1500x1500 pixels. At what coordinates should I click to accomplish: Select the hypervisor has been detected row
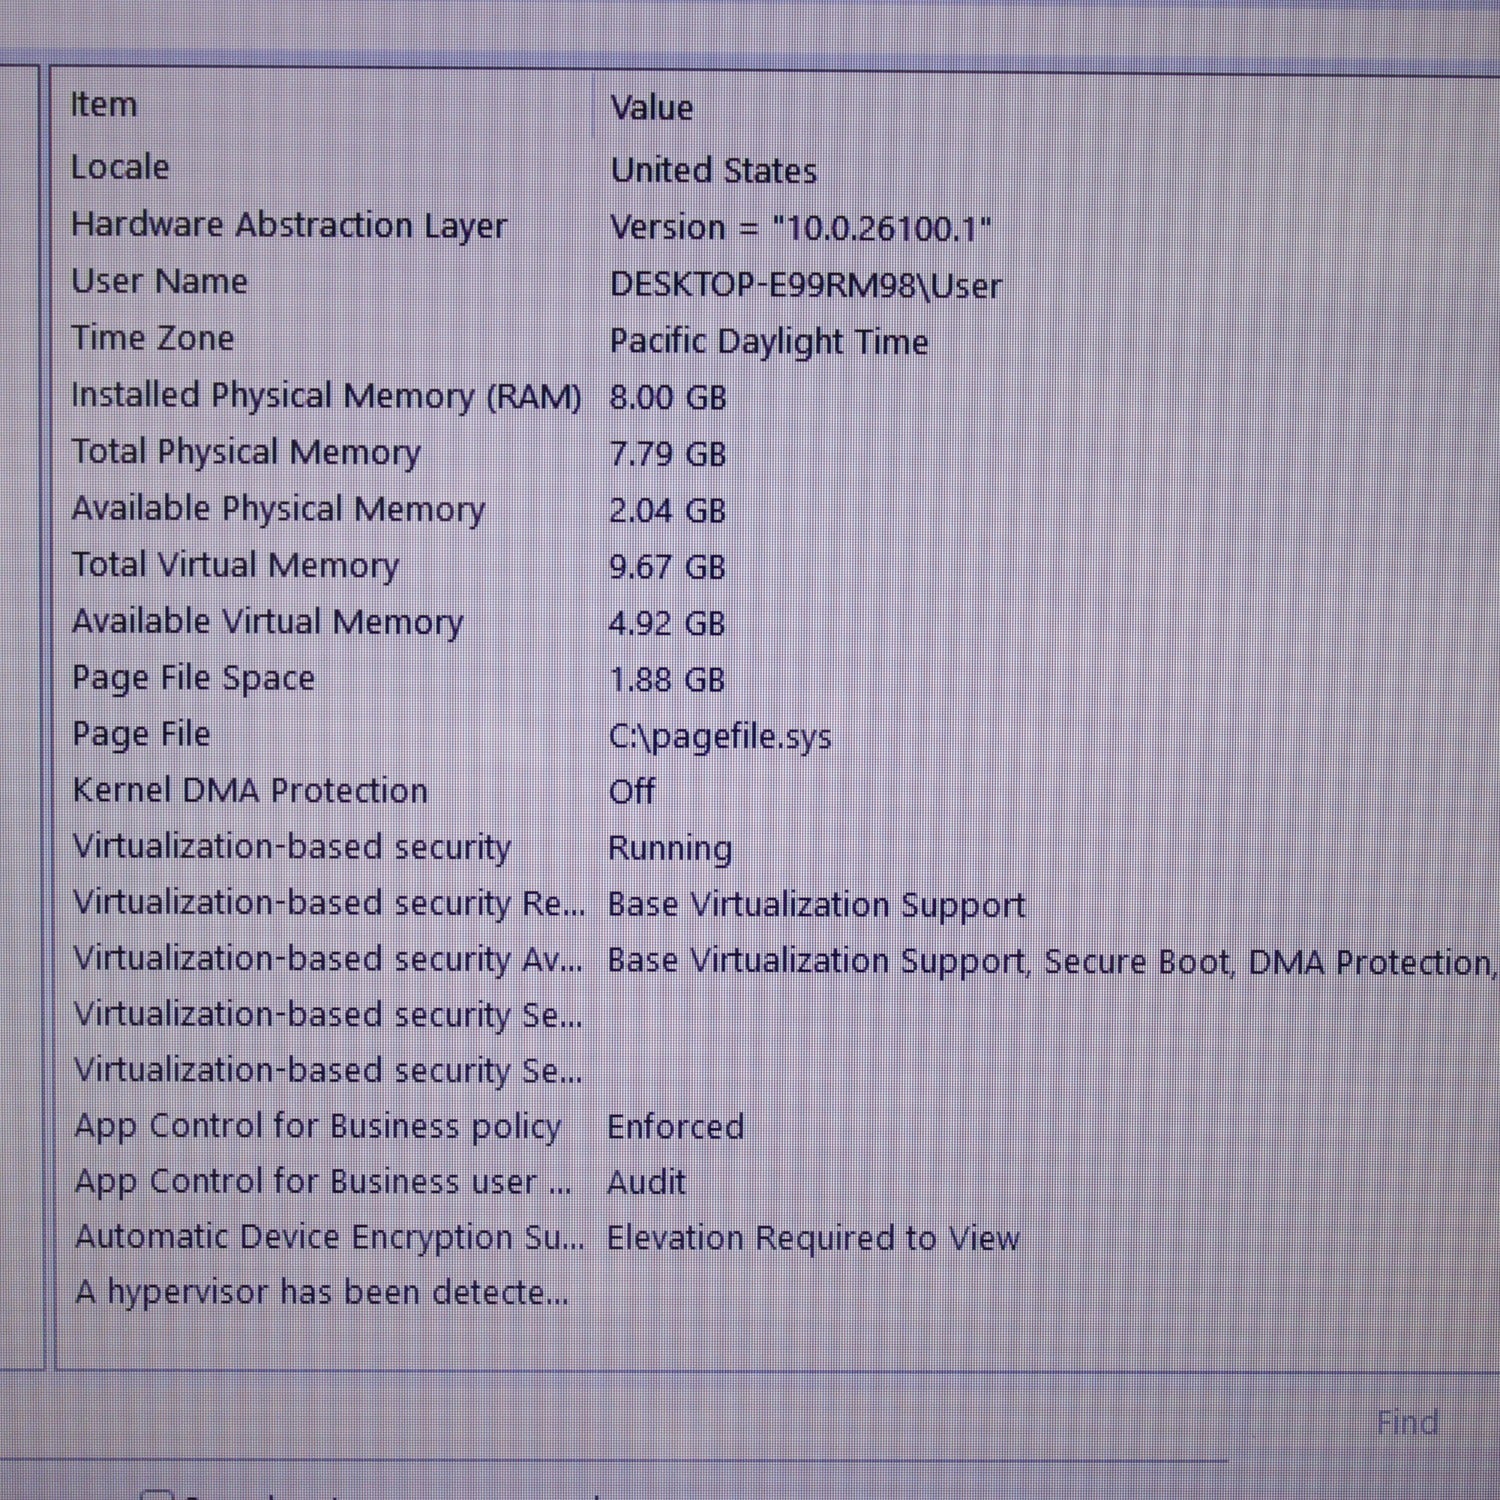click(x=321, y=1292)
